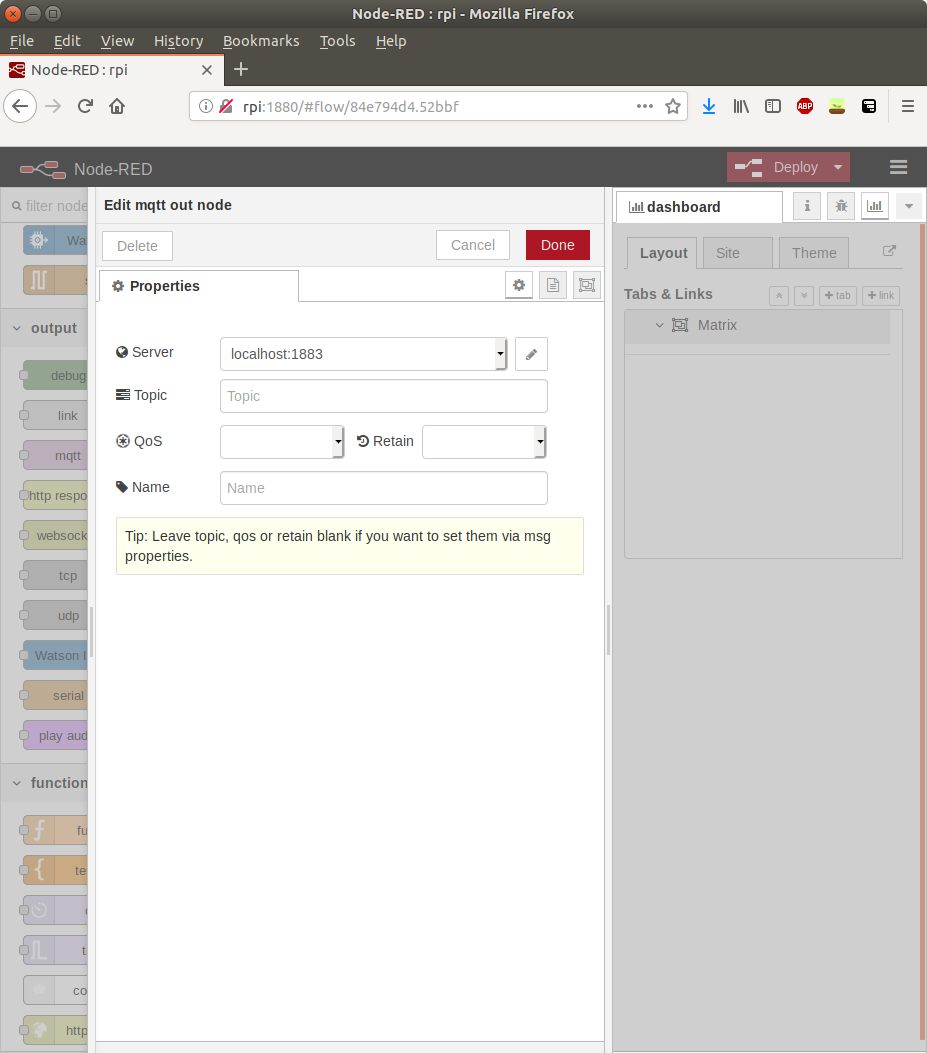Open the Adblock Plus extension icon
This screenshot has width=927, height=1053.
point(805,106)
